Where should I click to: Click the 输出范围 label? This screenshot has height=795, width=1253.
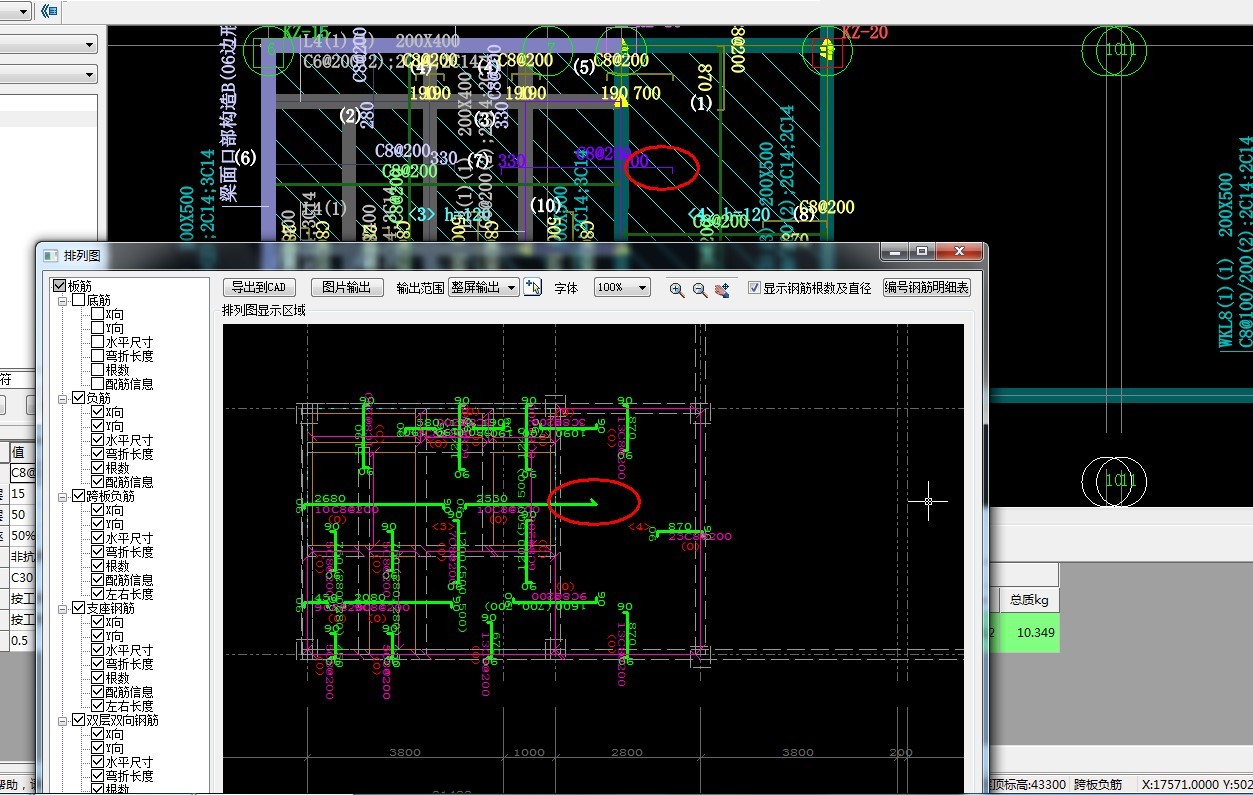point(420,288)
